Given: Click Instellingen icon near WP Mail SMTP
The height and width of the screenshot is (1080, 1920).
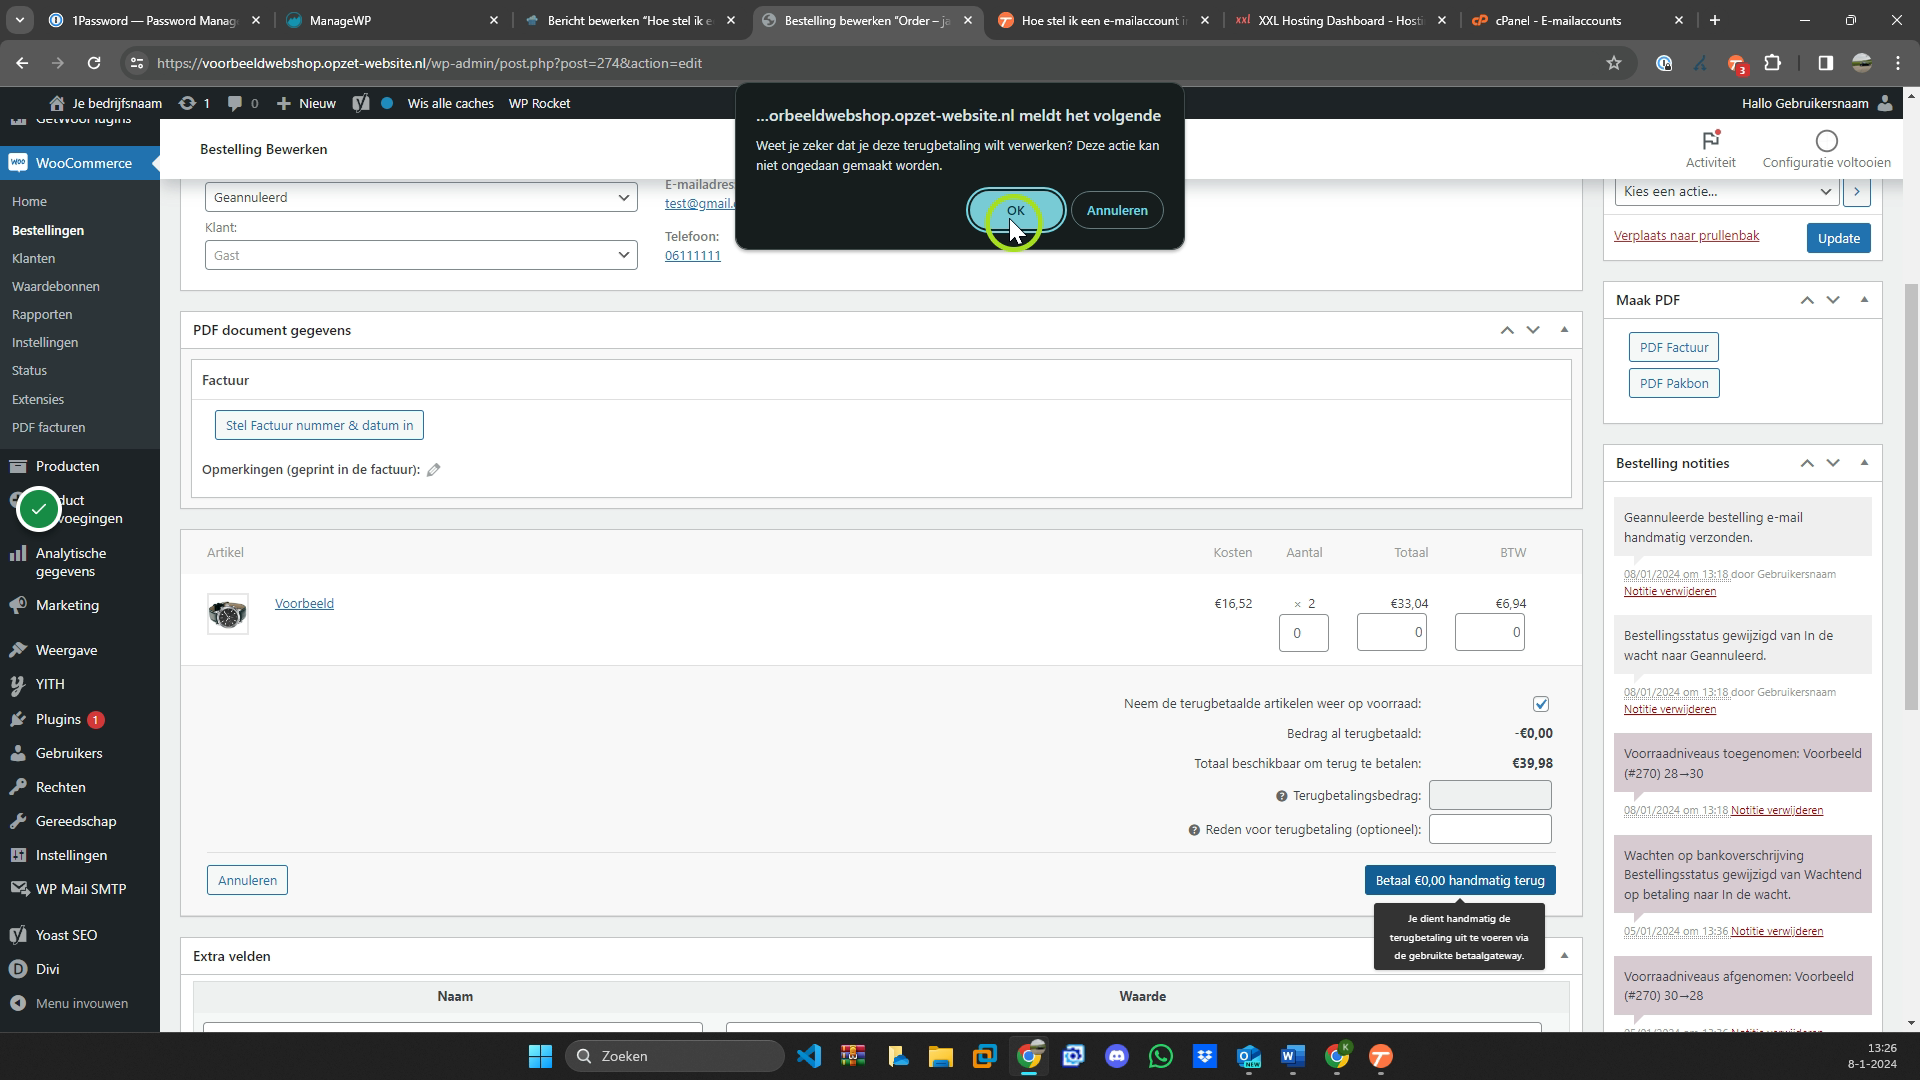Looking at the screenshot, I should [x=18, y=855].
